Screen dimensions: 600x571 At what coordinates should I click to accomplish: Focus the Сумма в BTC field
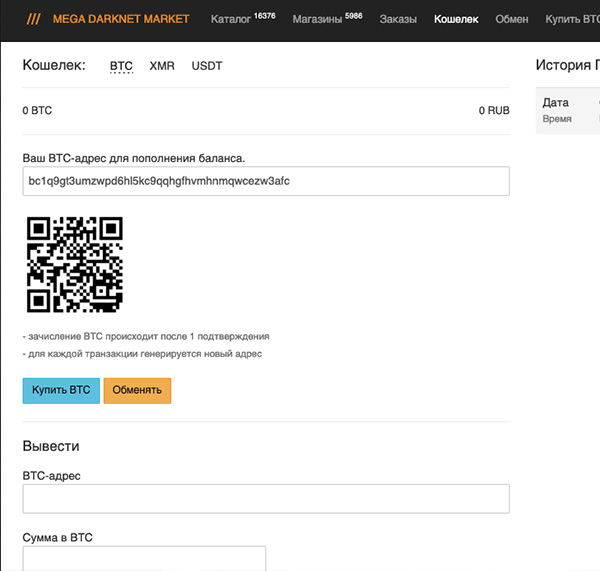click(144, 558)
